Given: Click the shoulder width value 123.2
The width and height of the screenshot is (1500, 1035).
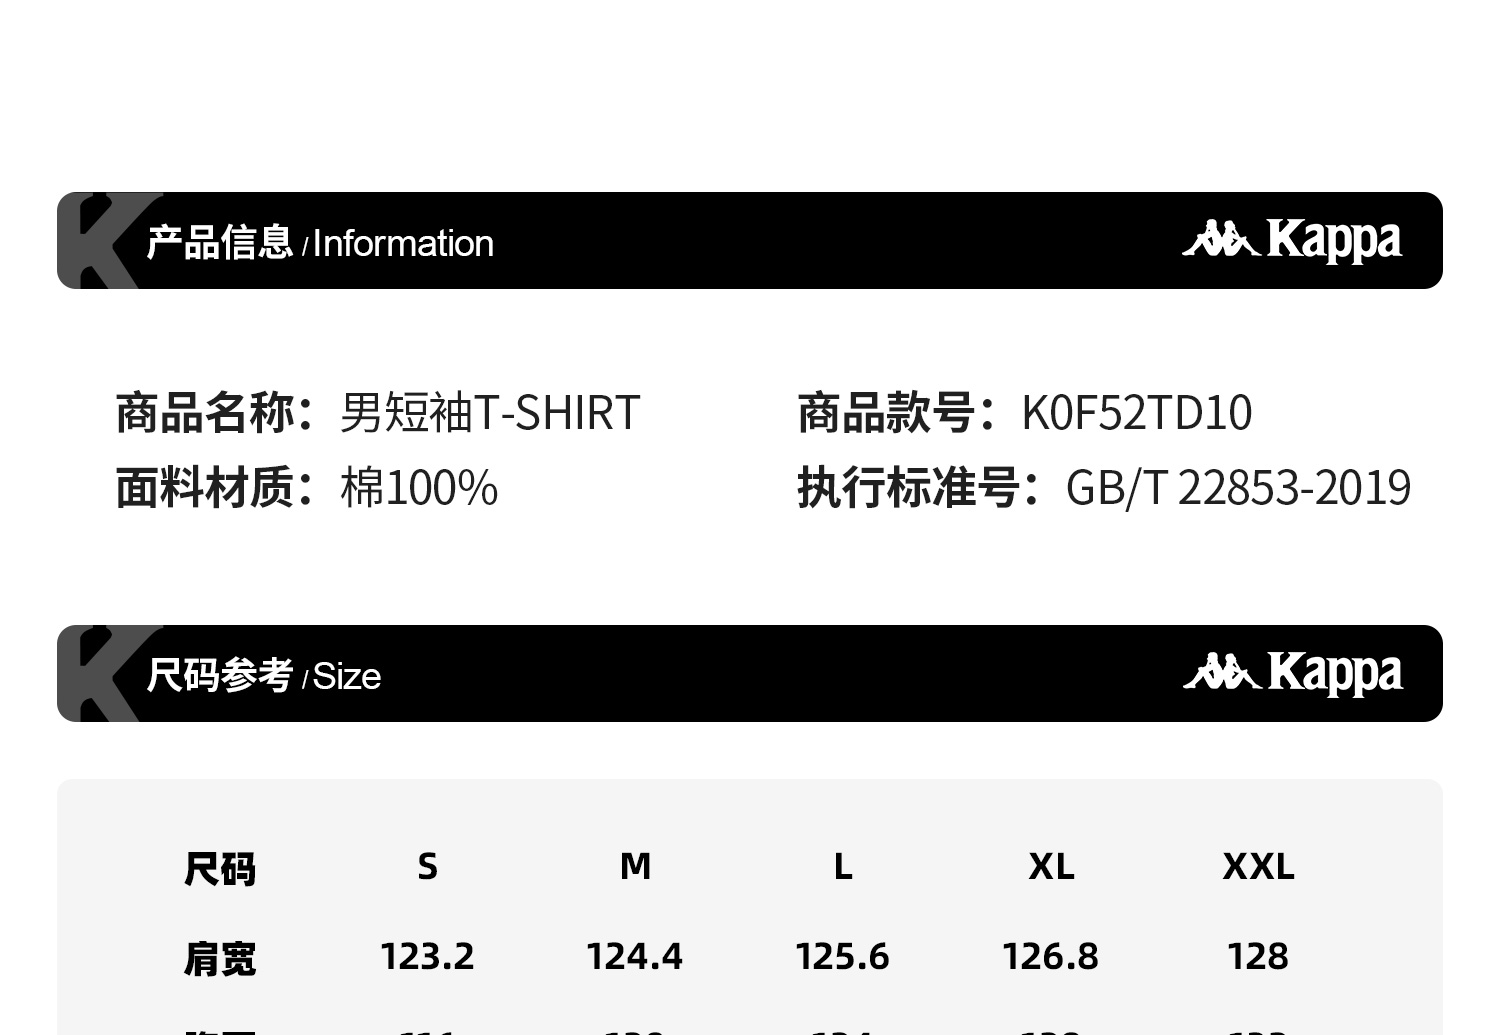Looking at the screenshot, I should coord(428,957).
